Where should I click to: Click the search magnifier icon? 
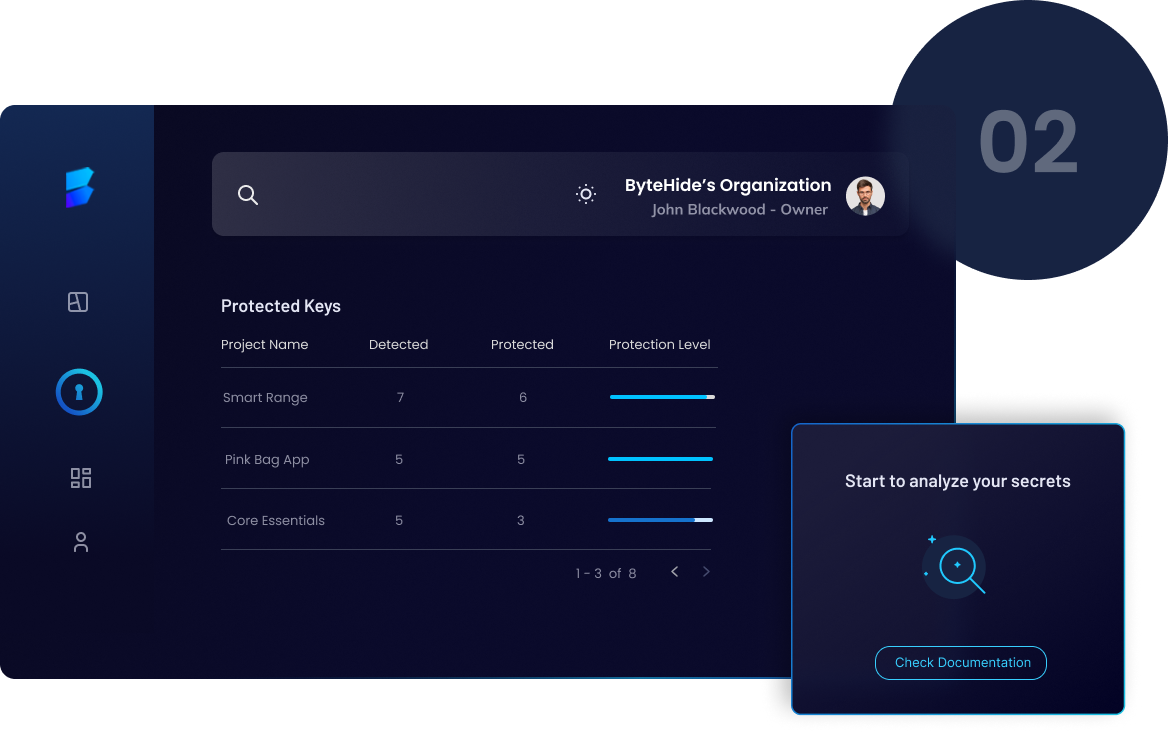click(248, 195)
